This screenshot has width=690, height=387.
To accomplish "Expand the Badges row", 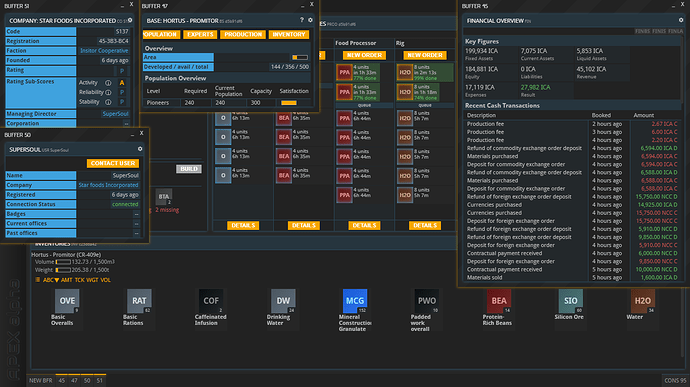I will pyautogui.click(x=73, y=214).
